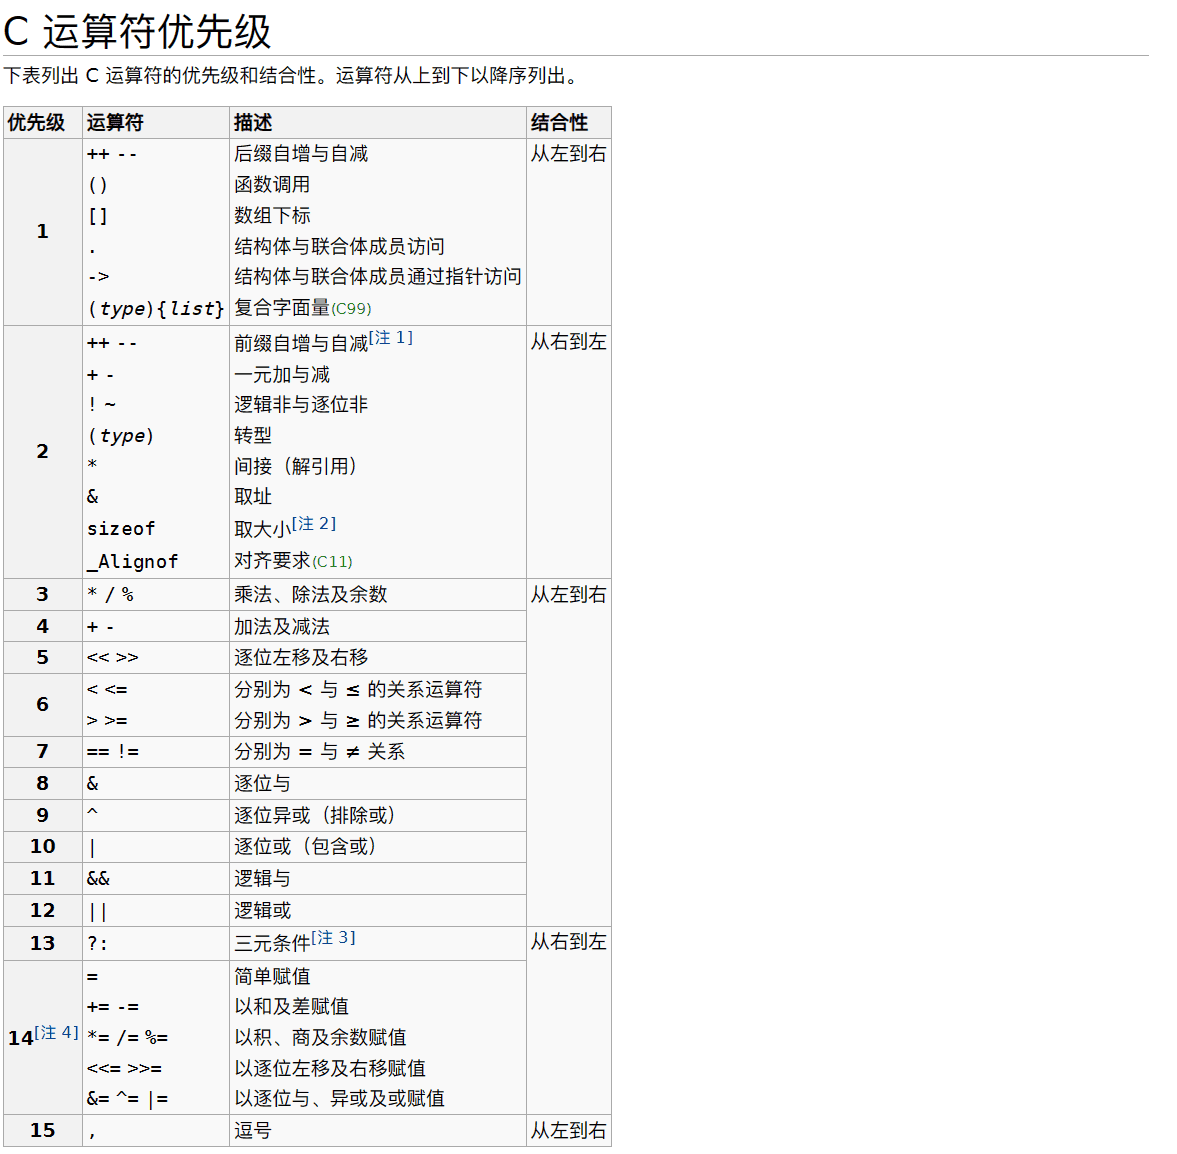The width and height of the screenshot is (1177, 1154).
Task: Click the <<= >>= operator entry
Action: 125,1068
